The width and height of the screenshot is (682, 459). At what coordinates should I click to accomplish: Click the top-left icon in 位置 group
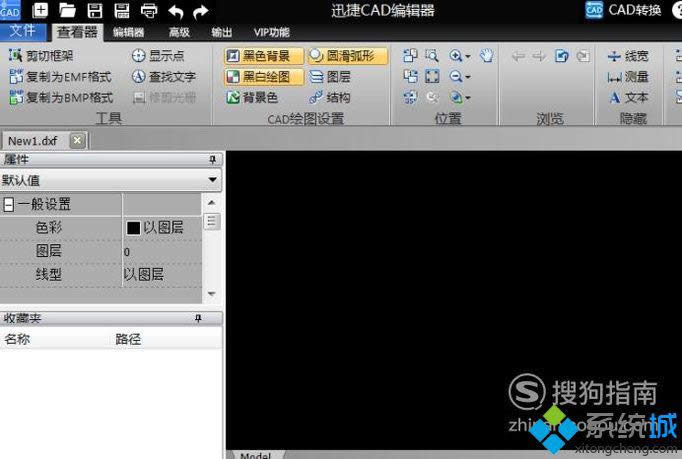tap(410, 56)
